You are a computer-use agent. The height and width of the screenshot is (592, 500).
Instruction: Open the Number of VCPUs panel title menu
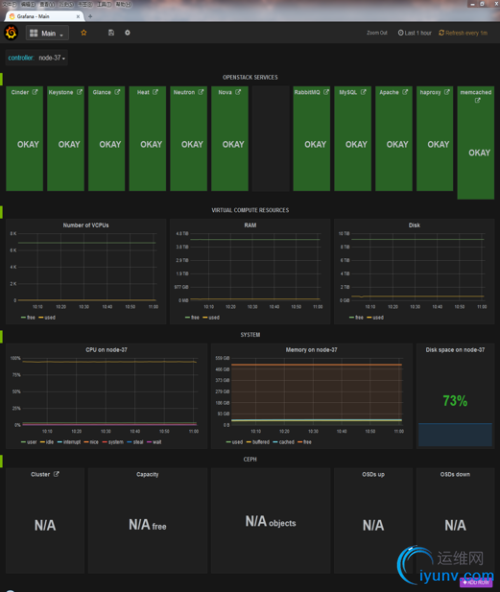click(x=86, y=225)
